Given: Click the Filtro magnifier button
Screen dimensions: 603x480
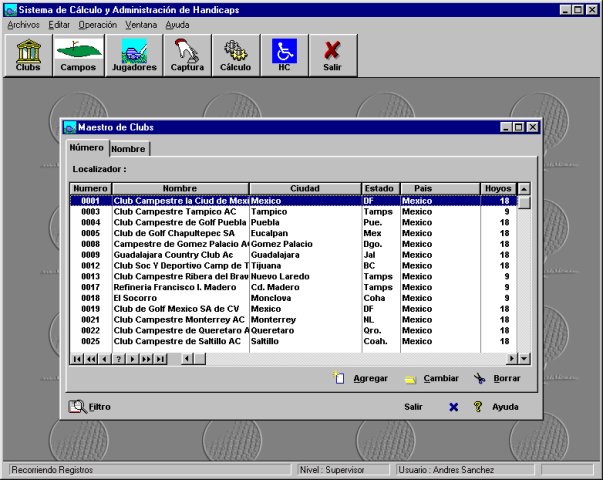Looking at the screenshot, I should pyautogui.click(x=90, y=407).
